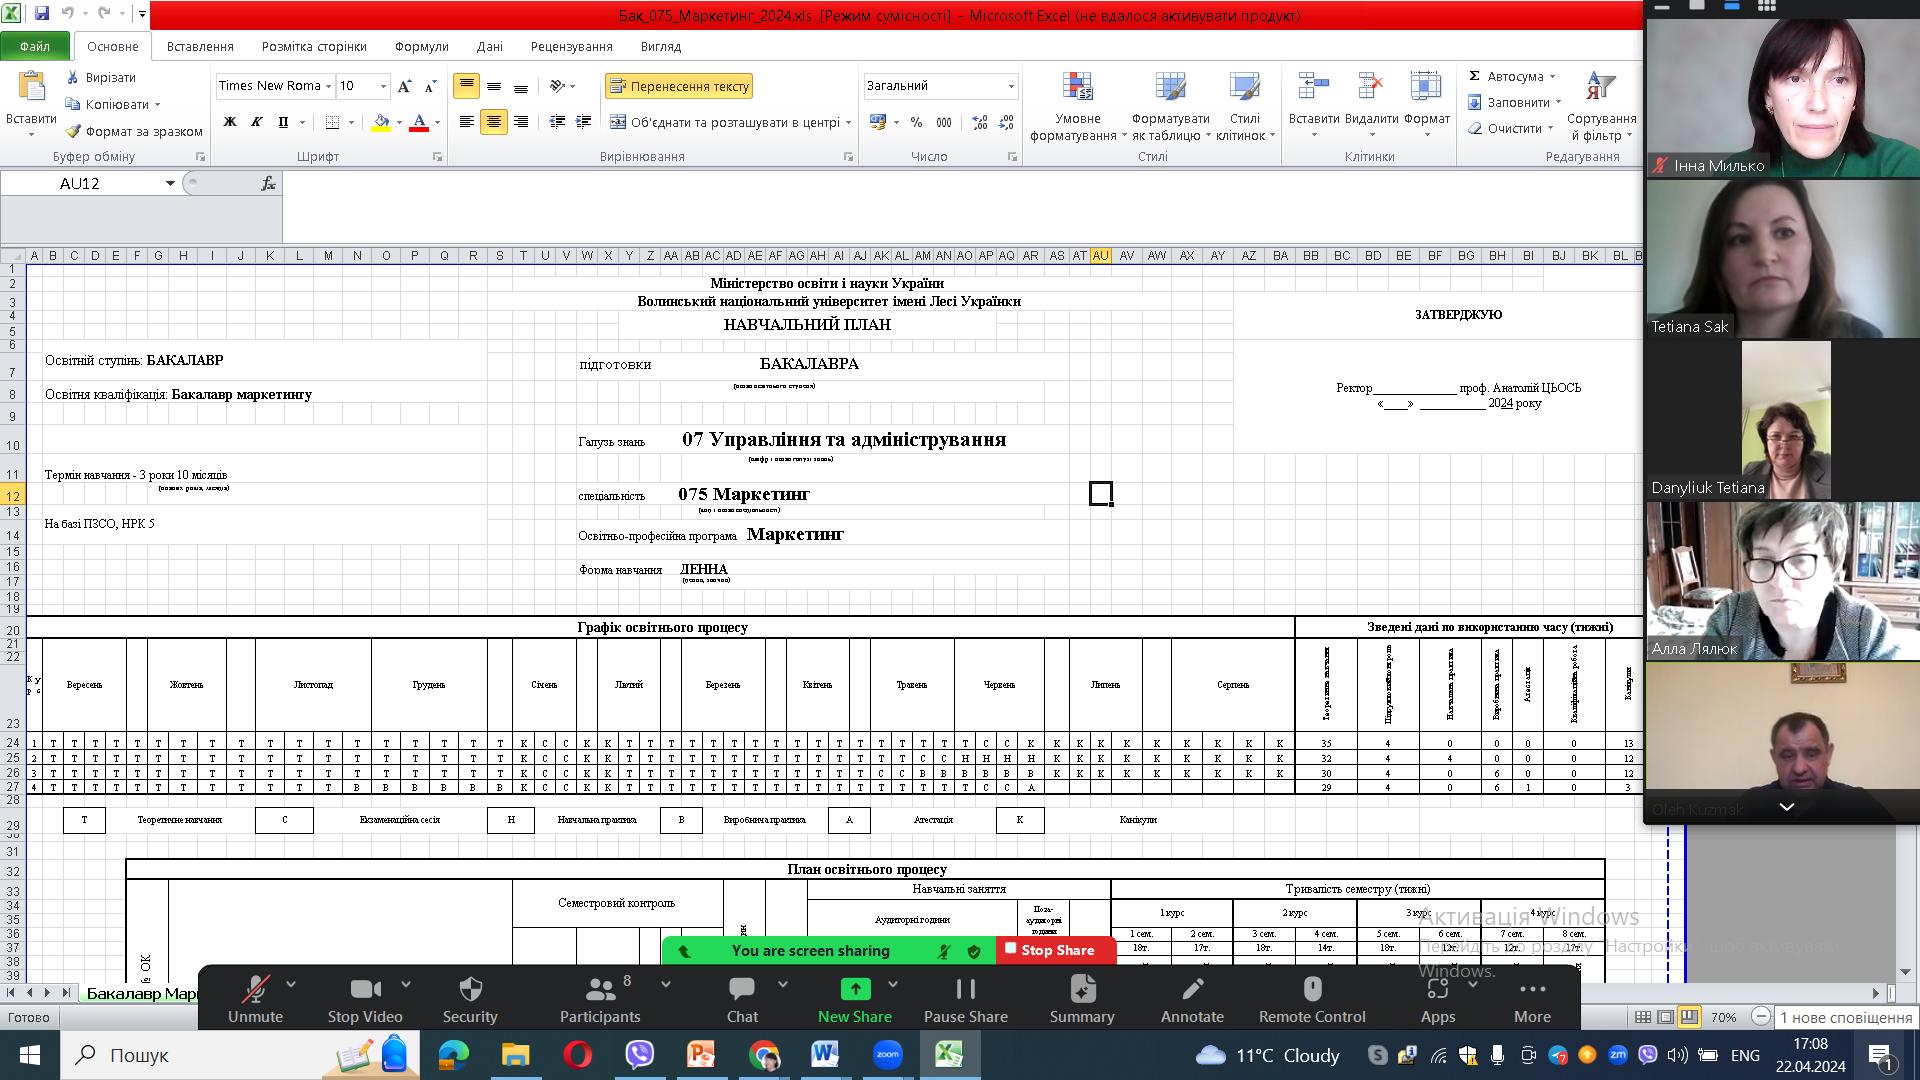
Task: Toggle italic formatting (К button)
Action: tap(256, 122)
